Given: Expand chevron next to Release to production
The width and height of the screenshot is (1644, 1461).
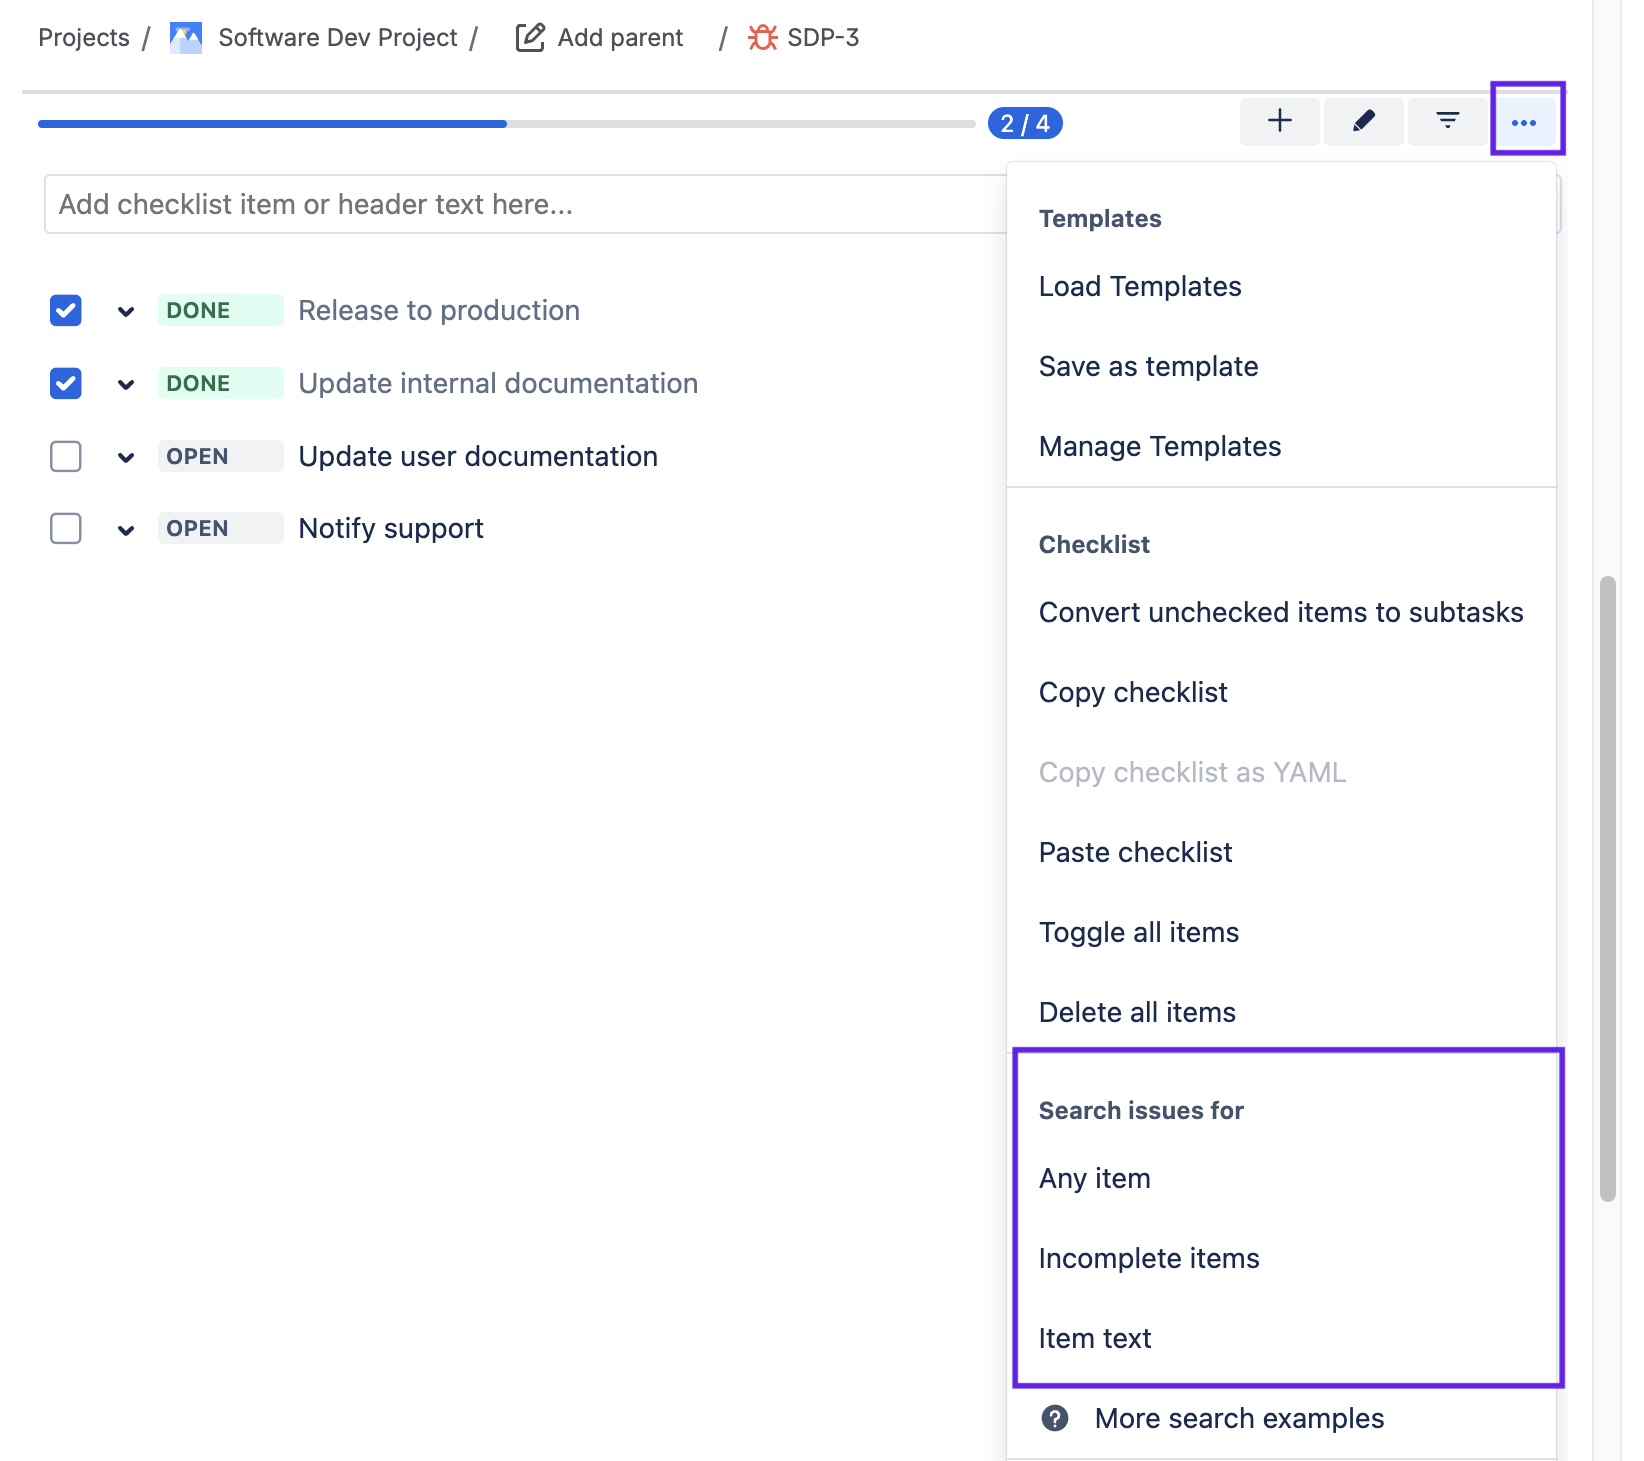Looking at the screenshot, I should [x=126, y=312].
